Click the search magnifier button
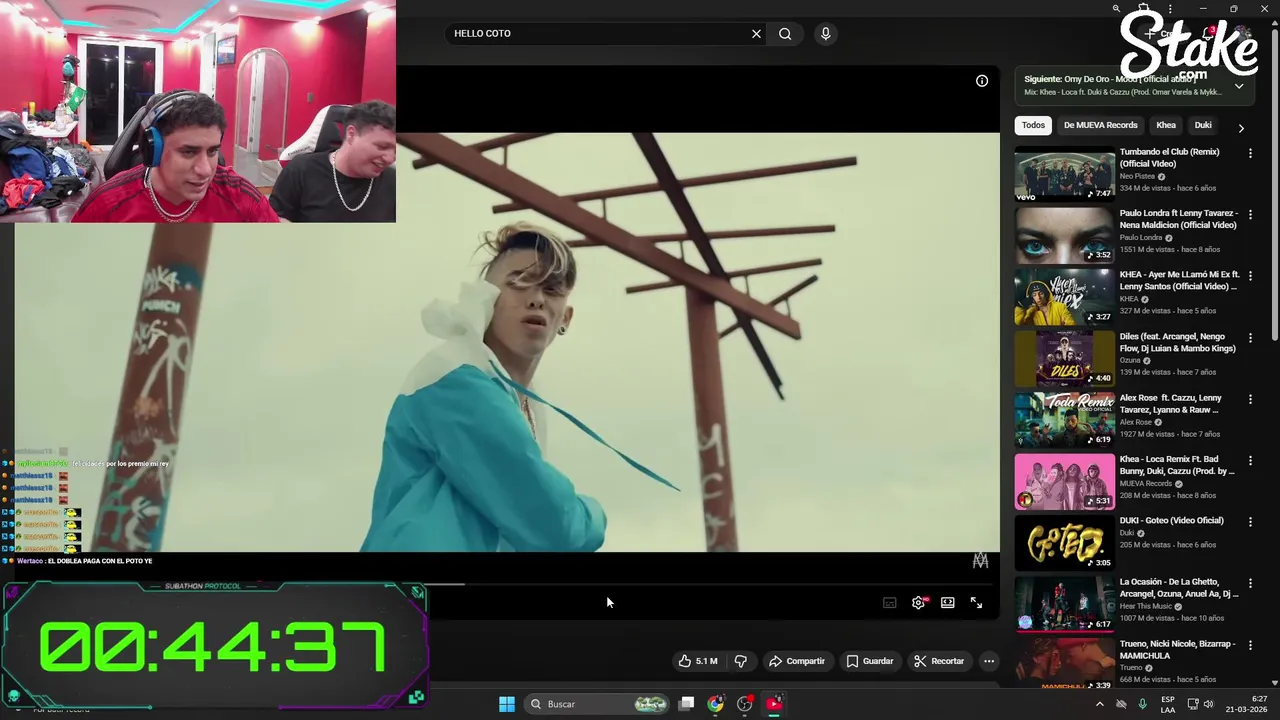 pyautogui.click(x=785, y=34)
